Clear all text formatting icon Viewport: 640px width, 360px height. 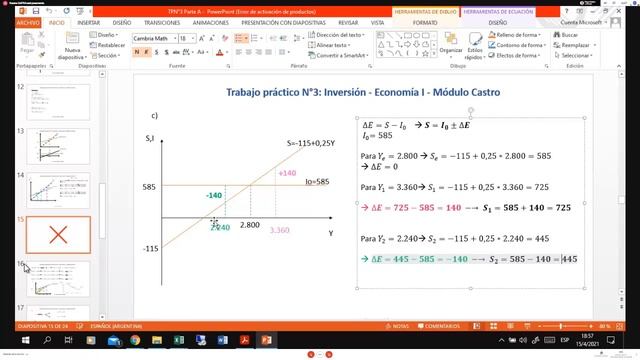225,38
